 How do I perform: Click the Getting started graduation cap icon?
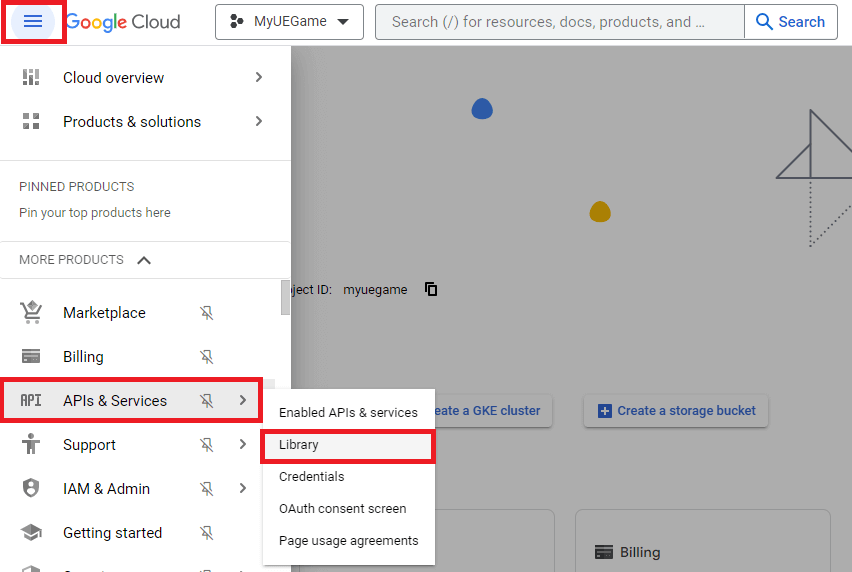click(x=31, y=532)
